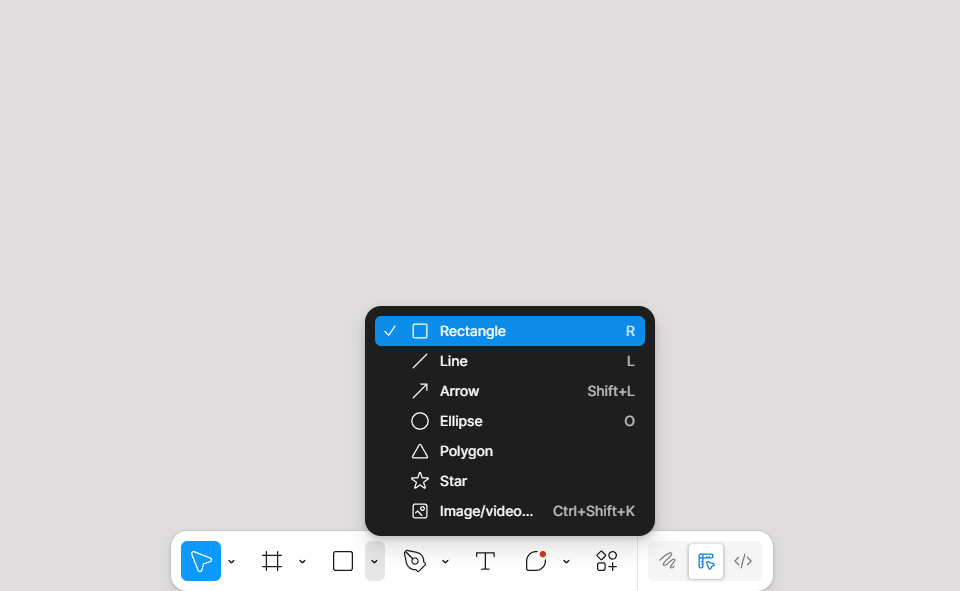Viewport: 960px width, 591px height.
Task: Select the Comment tool with red dot
Action: pos(536,561)
